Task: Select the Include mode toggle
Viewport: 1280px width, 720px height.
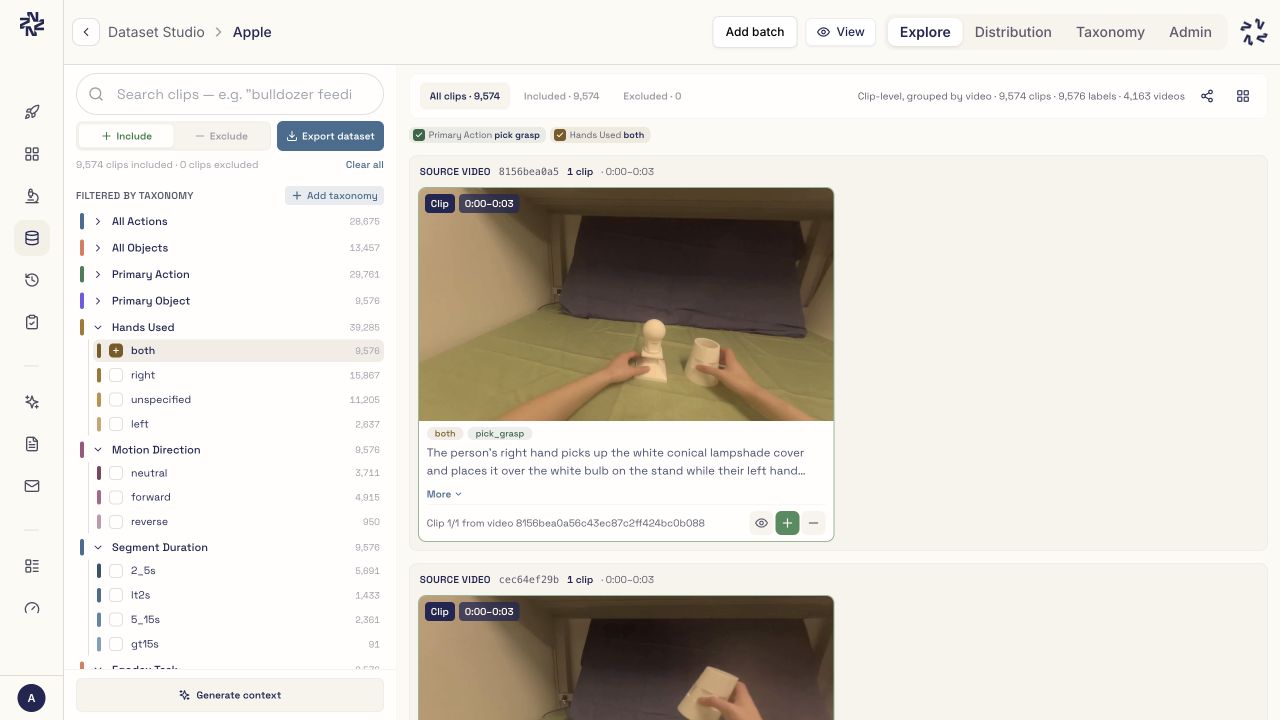Action: (126, 136)
